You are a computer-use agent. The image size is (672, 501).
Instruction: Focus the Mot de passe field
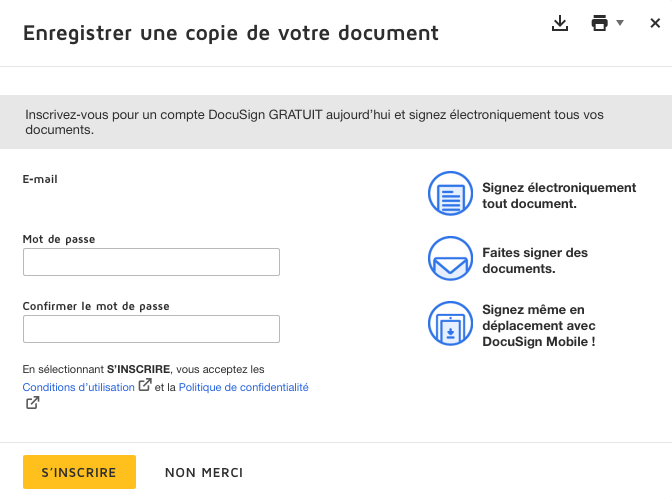tap(151, 262)
